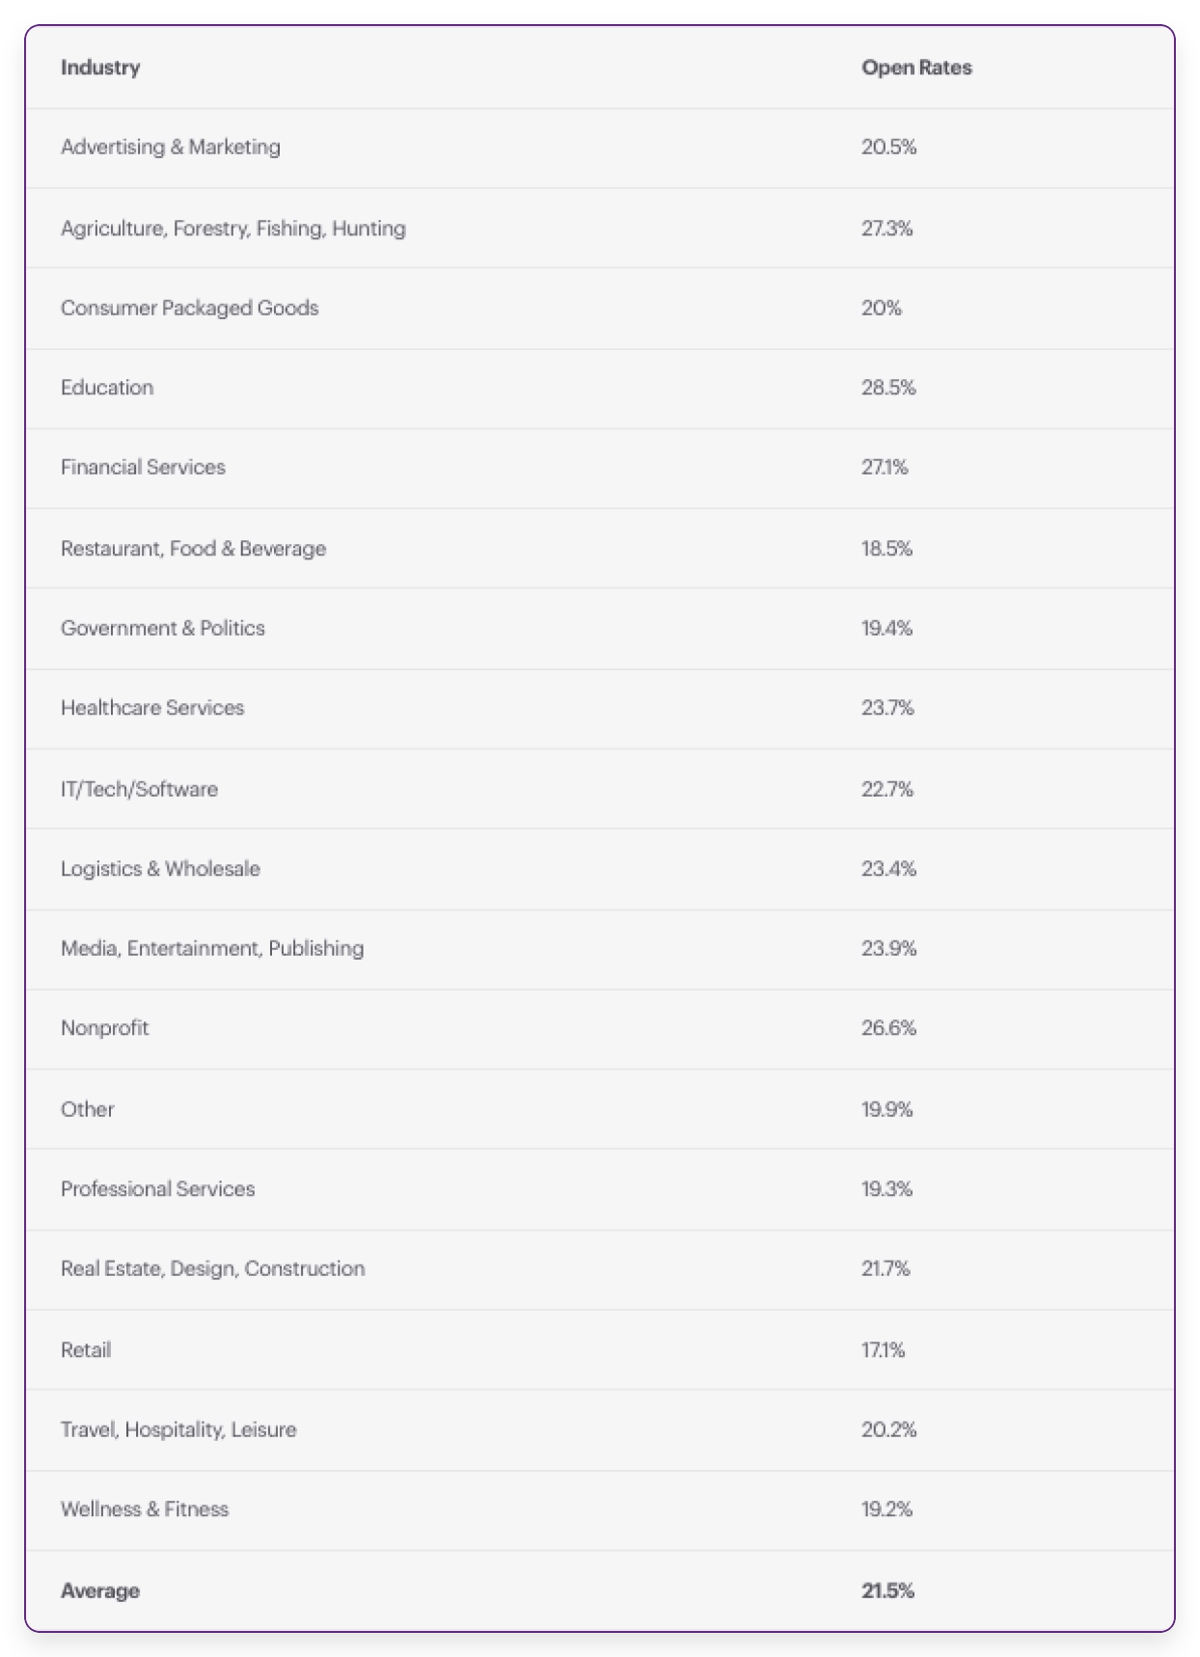
Task: Click the Government & Politics cell
Action: (x=163, y=628)
